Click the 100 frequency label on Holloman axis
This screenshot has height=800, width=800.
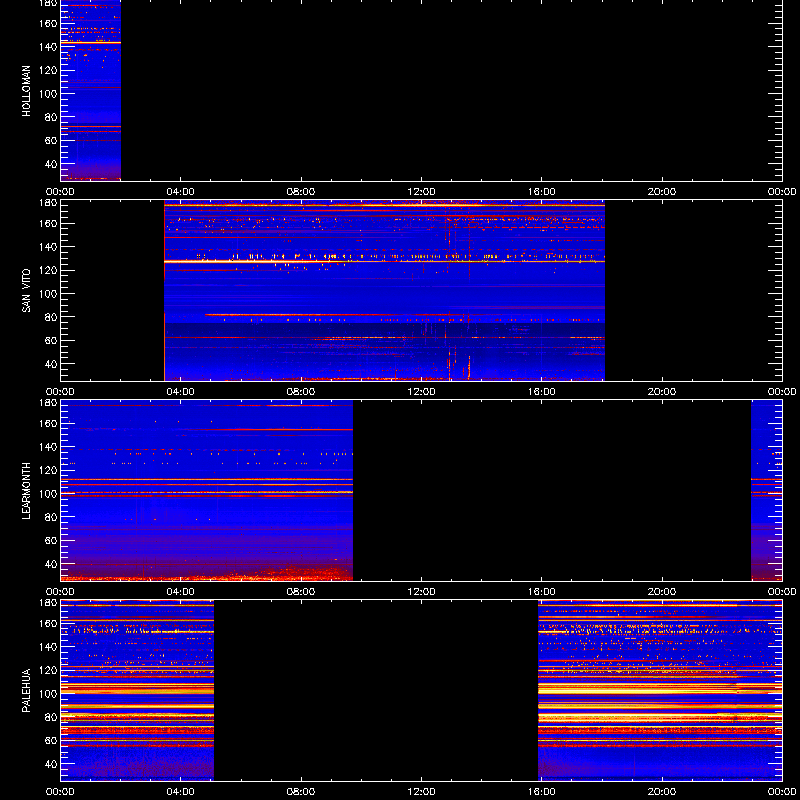(48, 94)
